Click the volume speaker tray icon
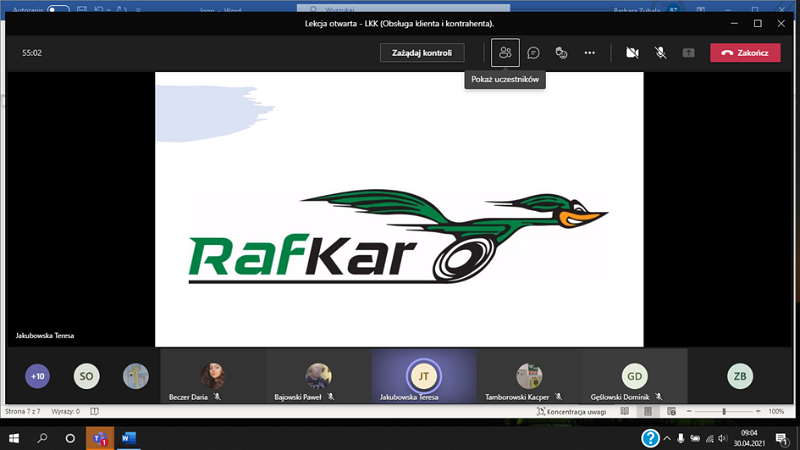Viewport: 800px width, 450px height. 722,438
